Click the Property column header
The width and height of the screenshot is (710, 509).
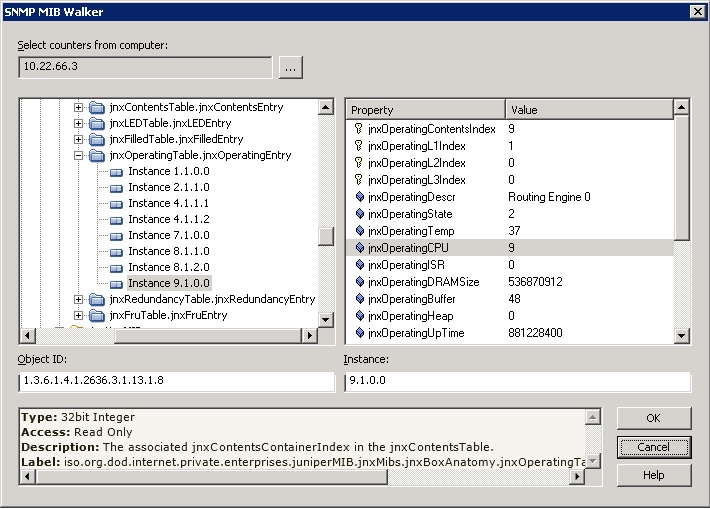425,109
